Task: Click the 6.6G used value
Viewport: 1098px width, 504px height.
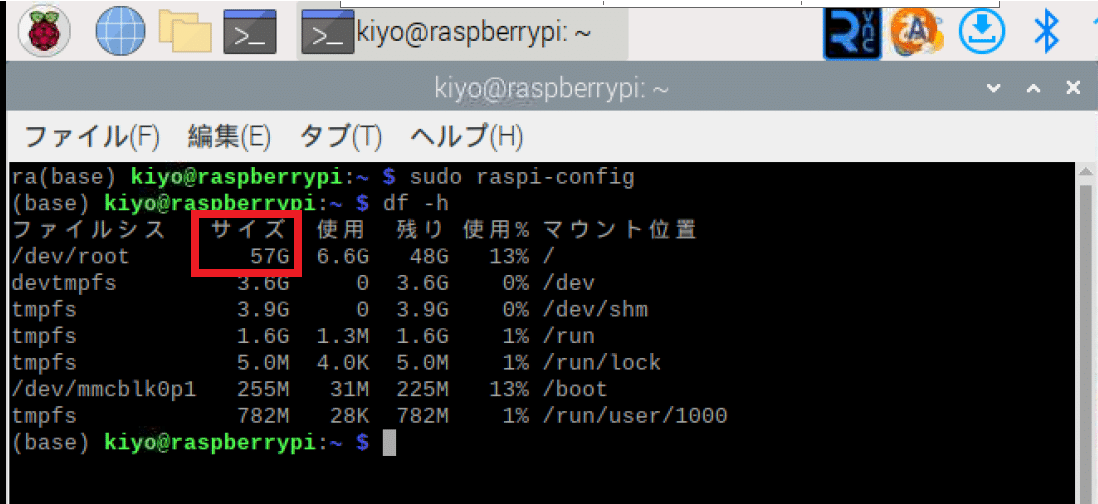Action: tap(342, 257)
